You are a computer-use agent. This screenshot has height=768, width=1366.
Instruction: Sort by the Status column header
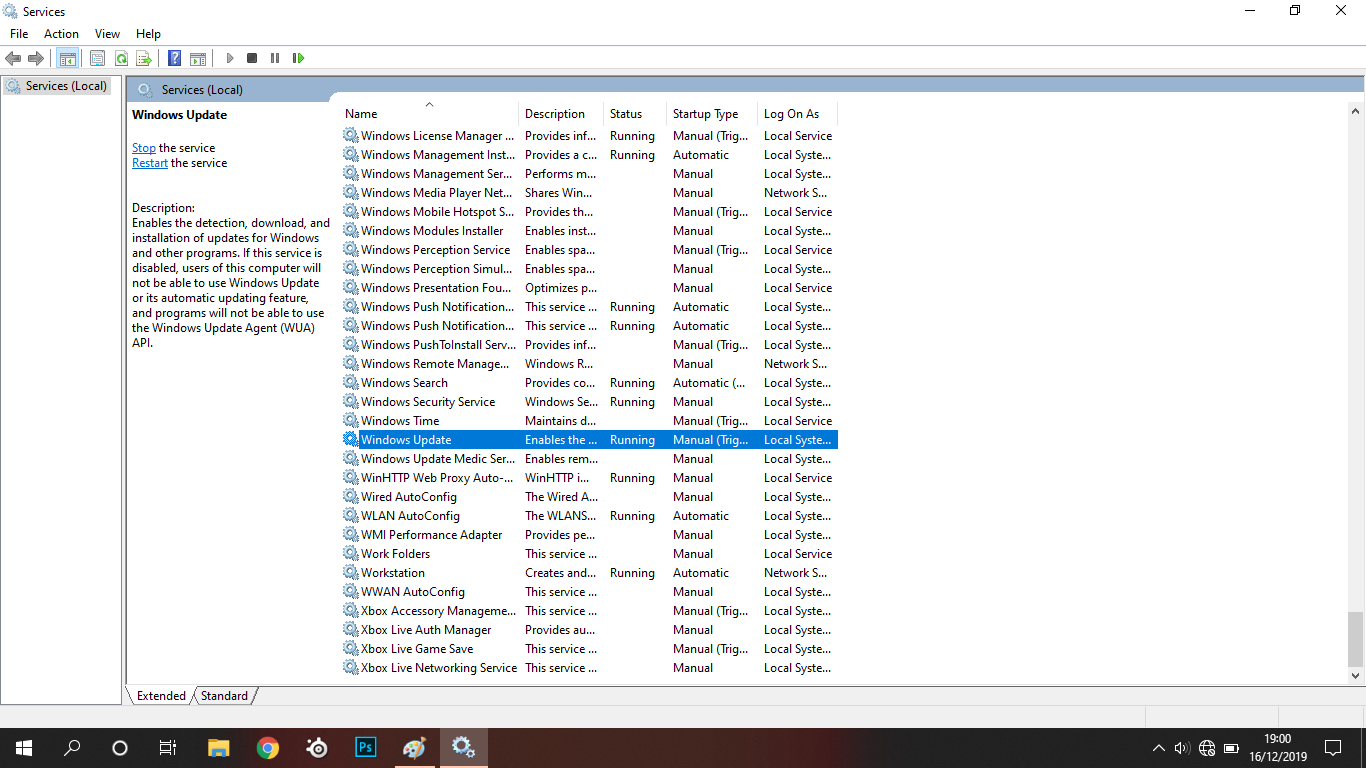pyautogui.click(x=636, y=114)
